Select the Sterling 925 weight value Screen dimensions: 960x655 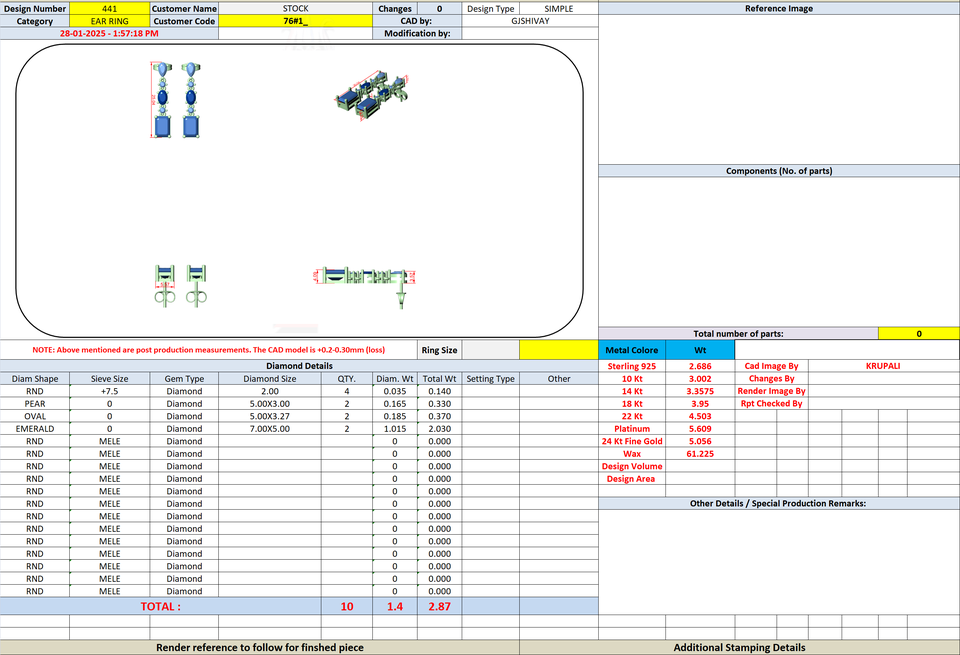pos(700,366)
